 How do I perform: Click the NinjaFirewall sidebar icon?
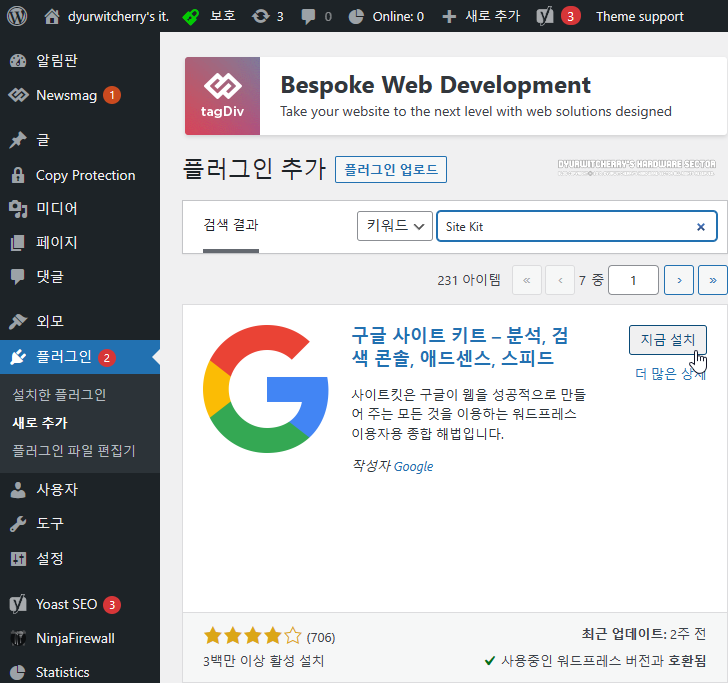click(18, 638)
